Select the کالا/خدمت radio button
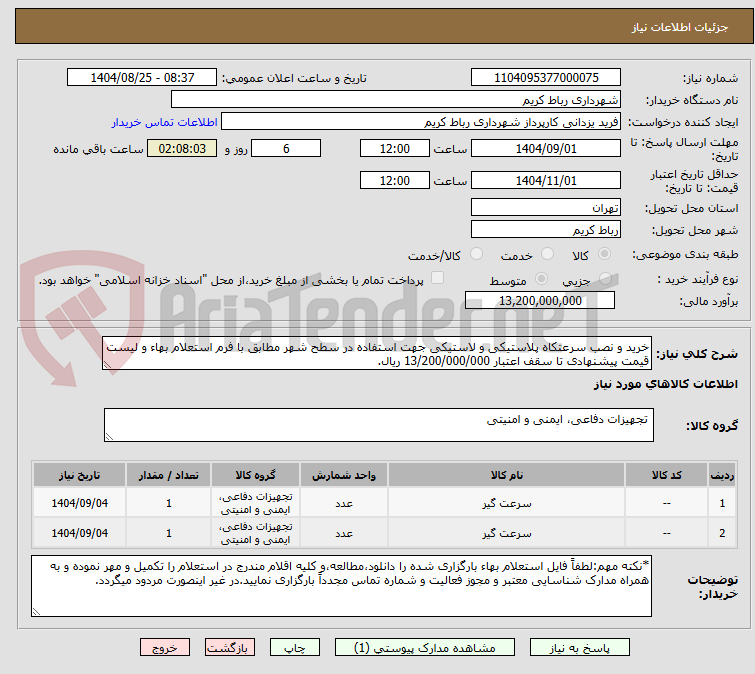The image size is (755, 674). tap(476, 254)
